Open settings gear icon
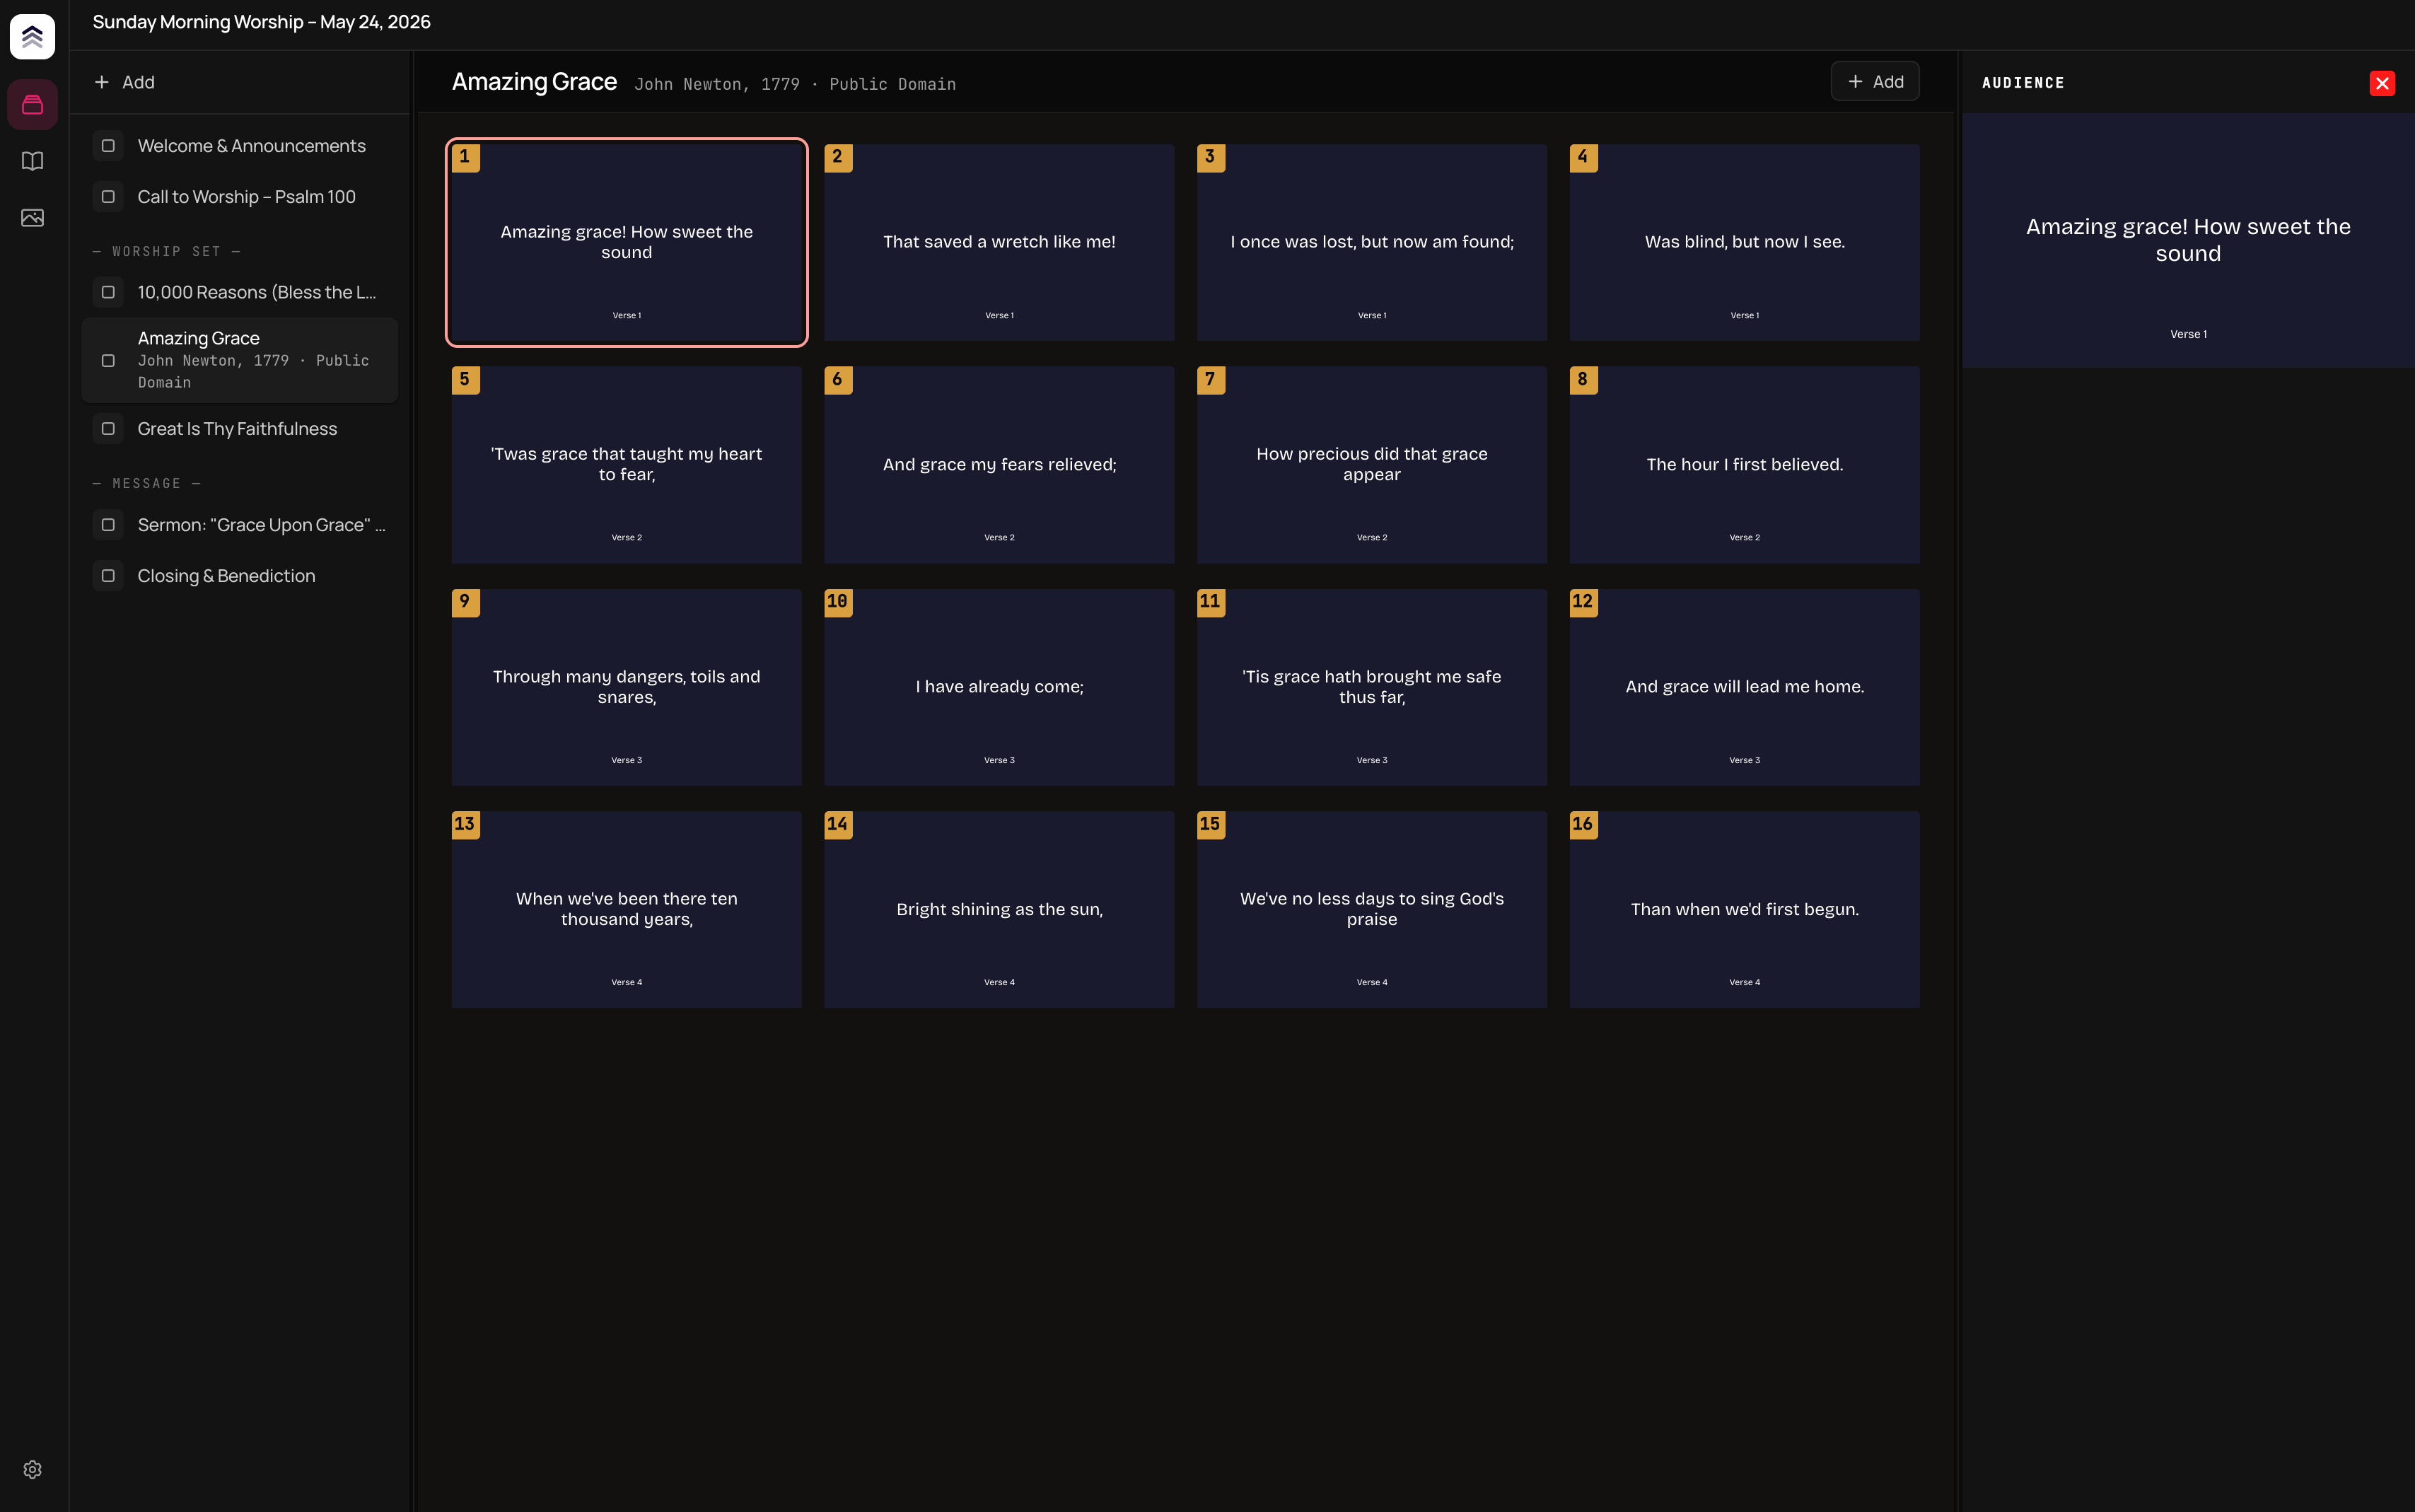Screen dimensions: 2415x1512 (32, 1469)
